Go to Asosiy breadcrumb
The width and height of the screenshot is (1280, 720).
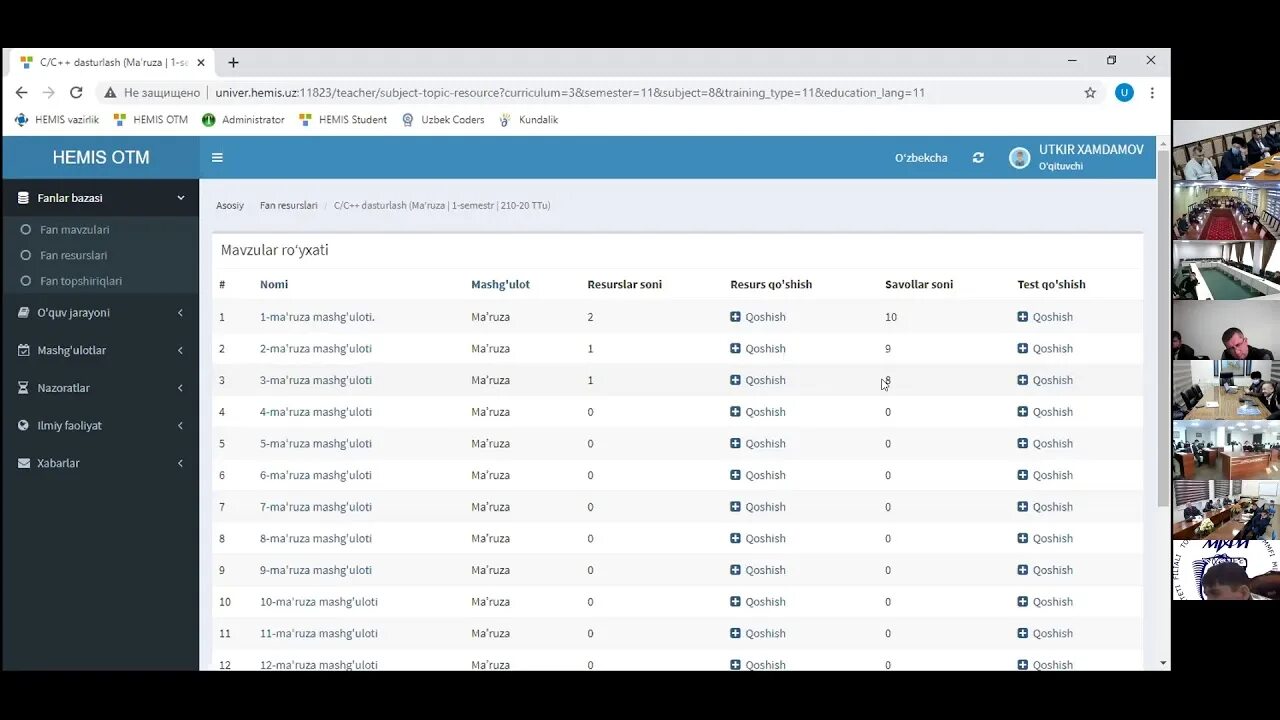click(230, 205)
